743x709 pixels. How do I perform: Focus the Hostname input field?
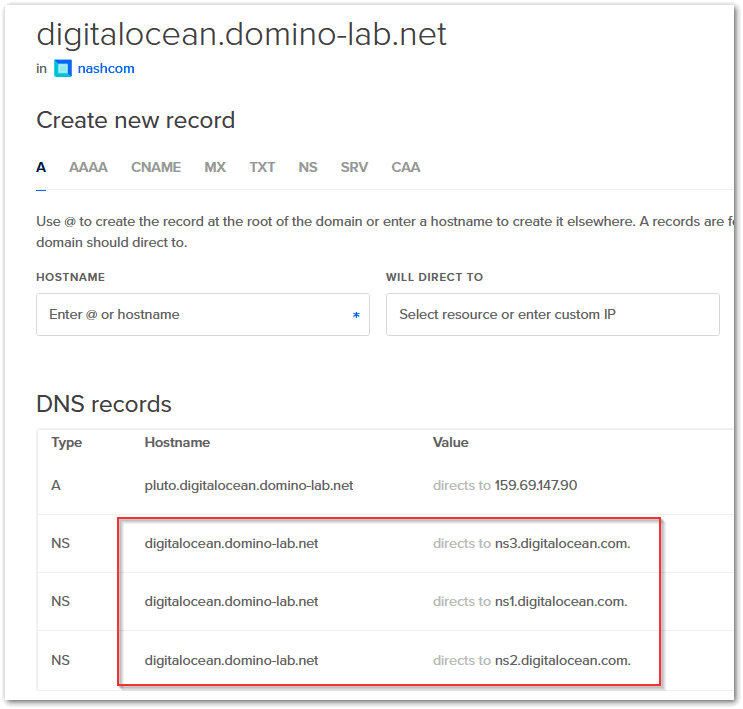click(x=203, y=315)
